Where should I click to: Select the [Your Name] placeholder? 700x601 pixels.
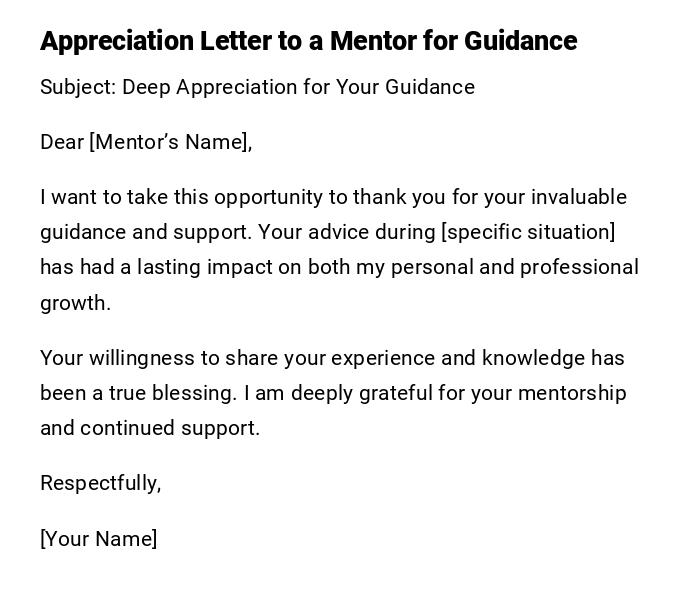pos(98,539)
